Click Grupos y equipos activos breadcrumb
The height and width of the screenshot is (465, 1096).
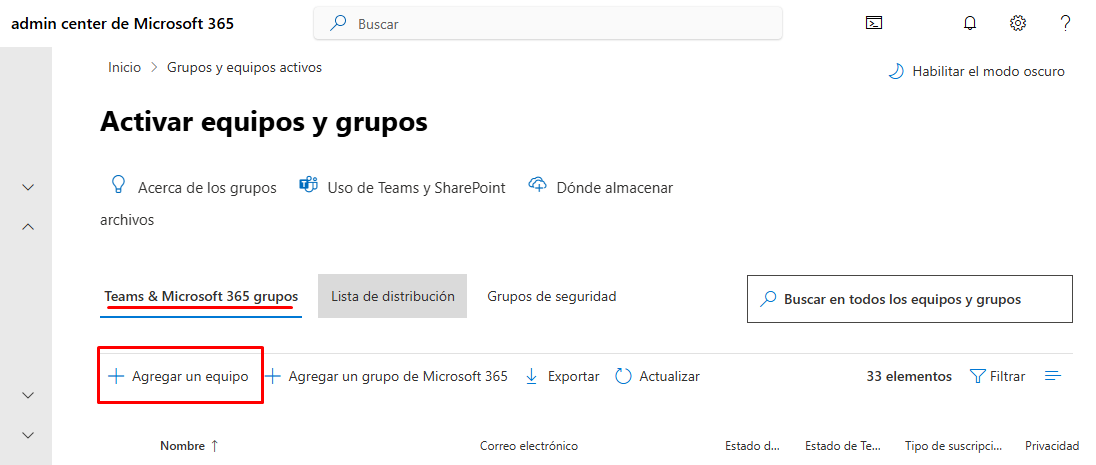244,67
